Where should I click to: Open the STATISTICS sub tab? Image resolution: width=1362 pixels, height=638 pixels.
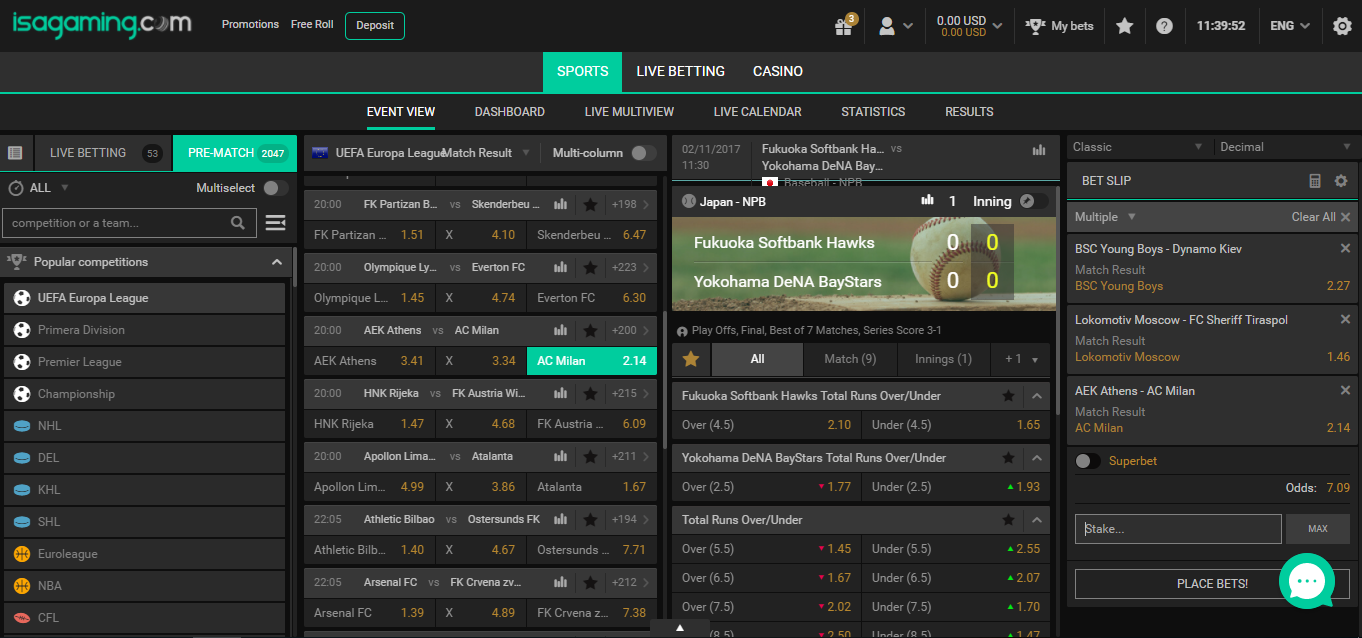click(x=873, y=112)
